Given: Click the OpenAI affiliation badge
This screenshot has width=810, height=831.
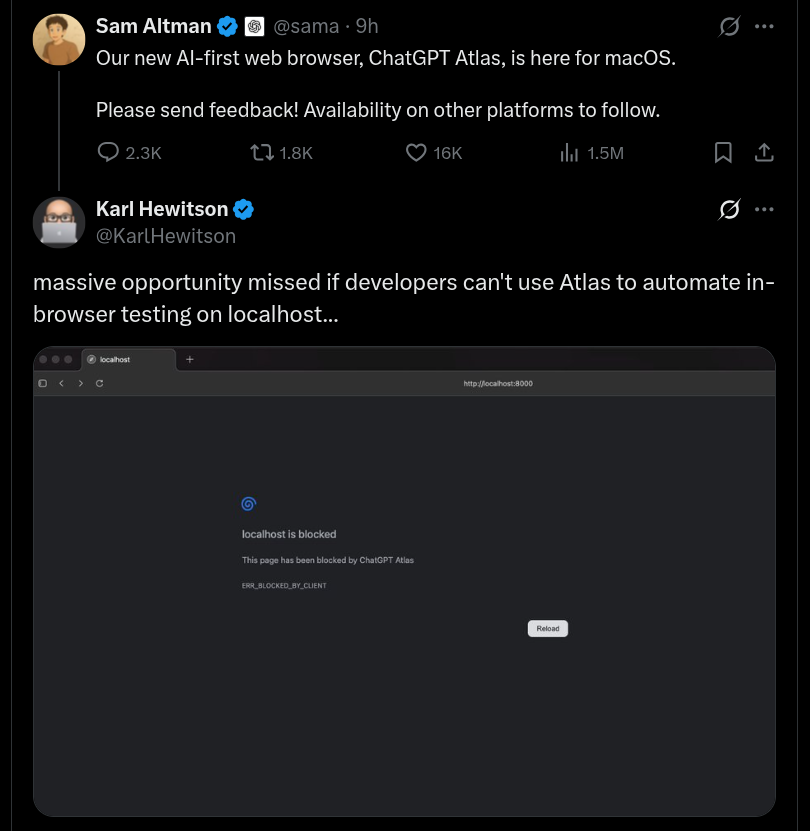Looking at the screenshot, I should point(254,27).
